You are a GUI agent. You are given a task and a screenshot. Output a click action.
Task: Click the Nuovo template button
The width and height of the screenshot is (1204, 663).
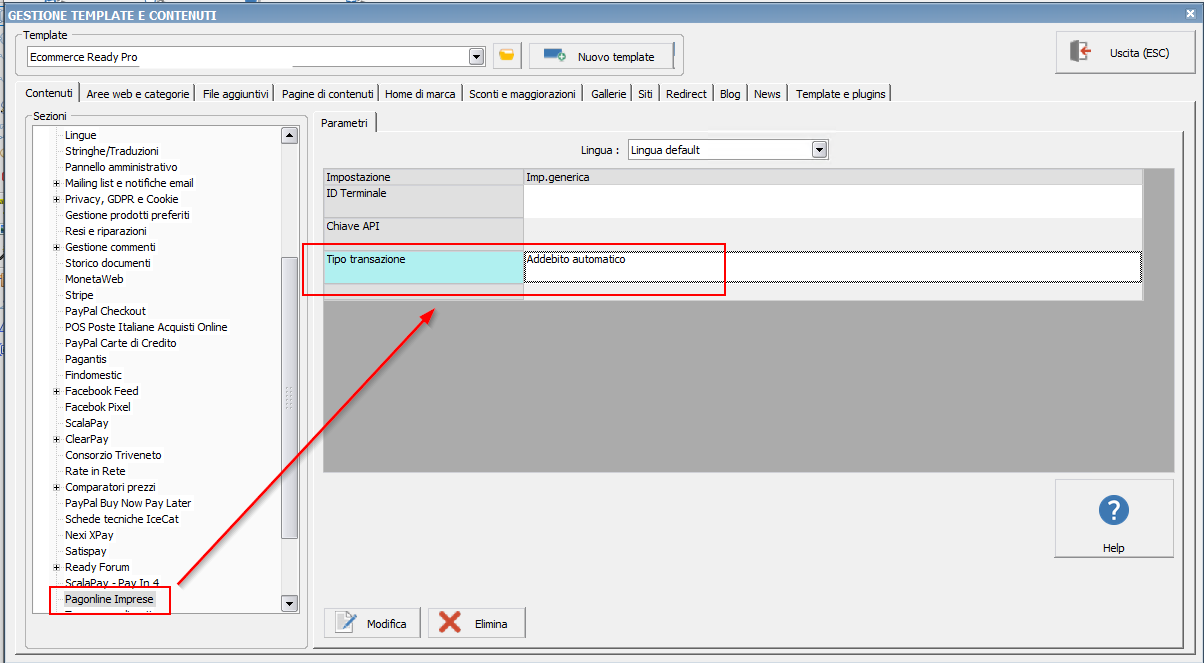click(x=601, y=56)
